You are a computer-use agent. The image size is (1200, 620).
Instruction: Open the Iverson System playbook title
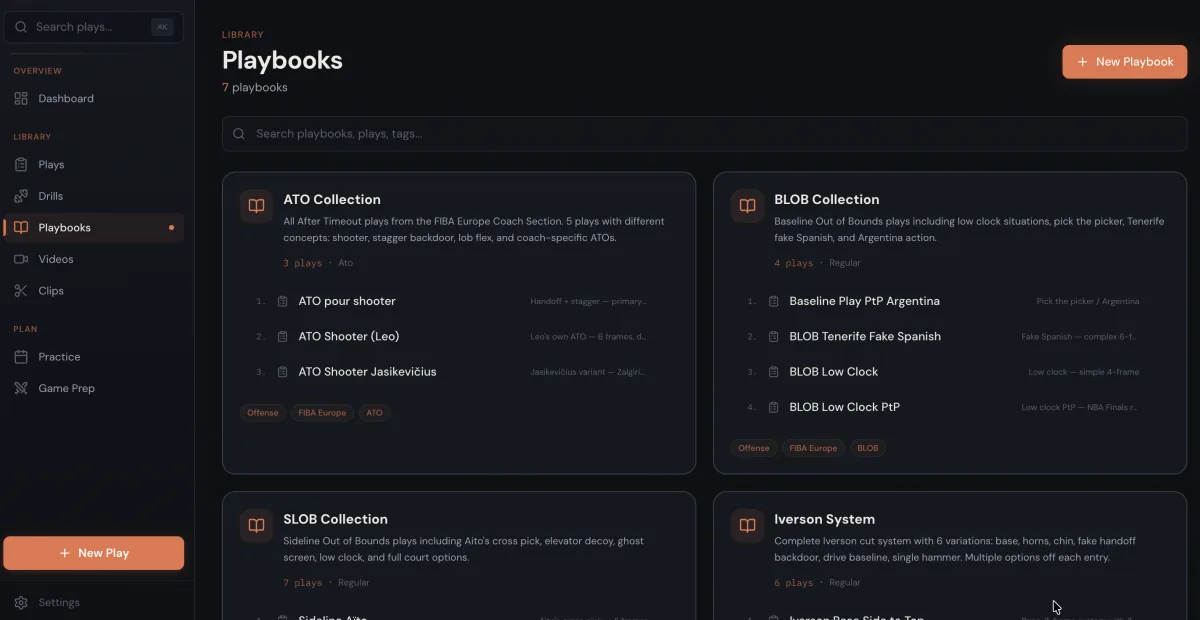coord(824,519)
